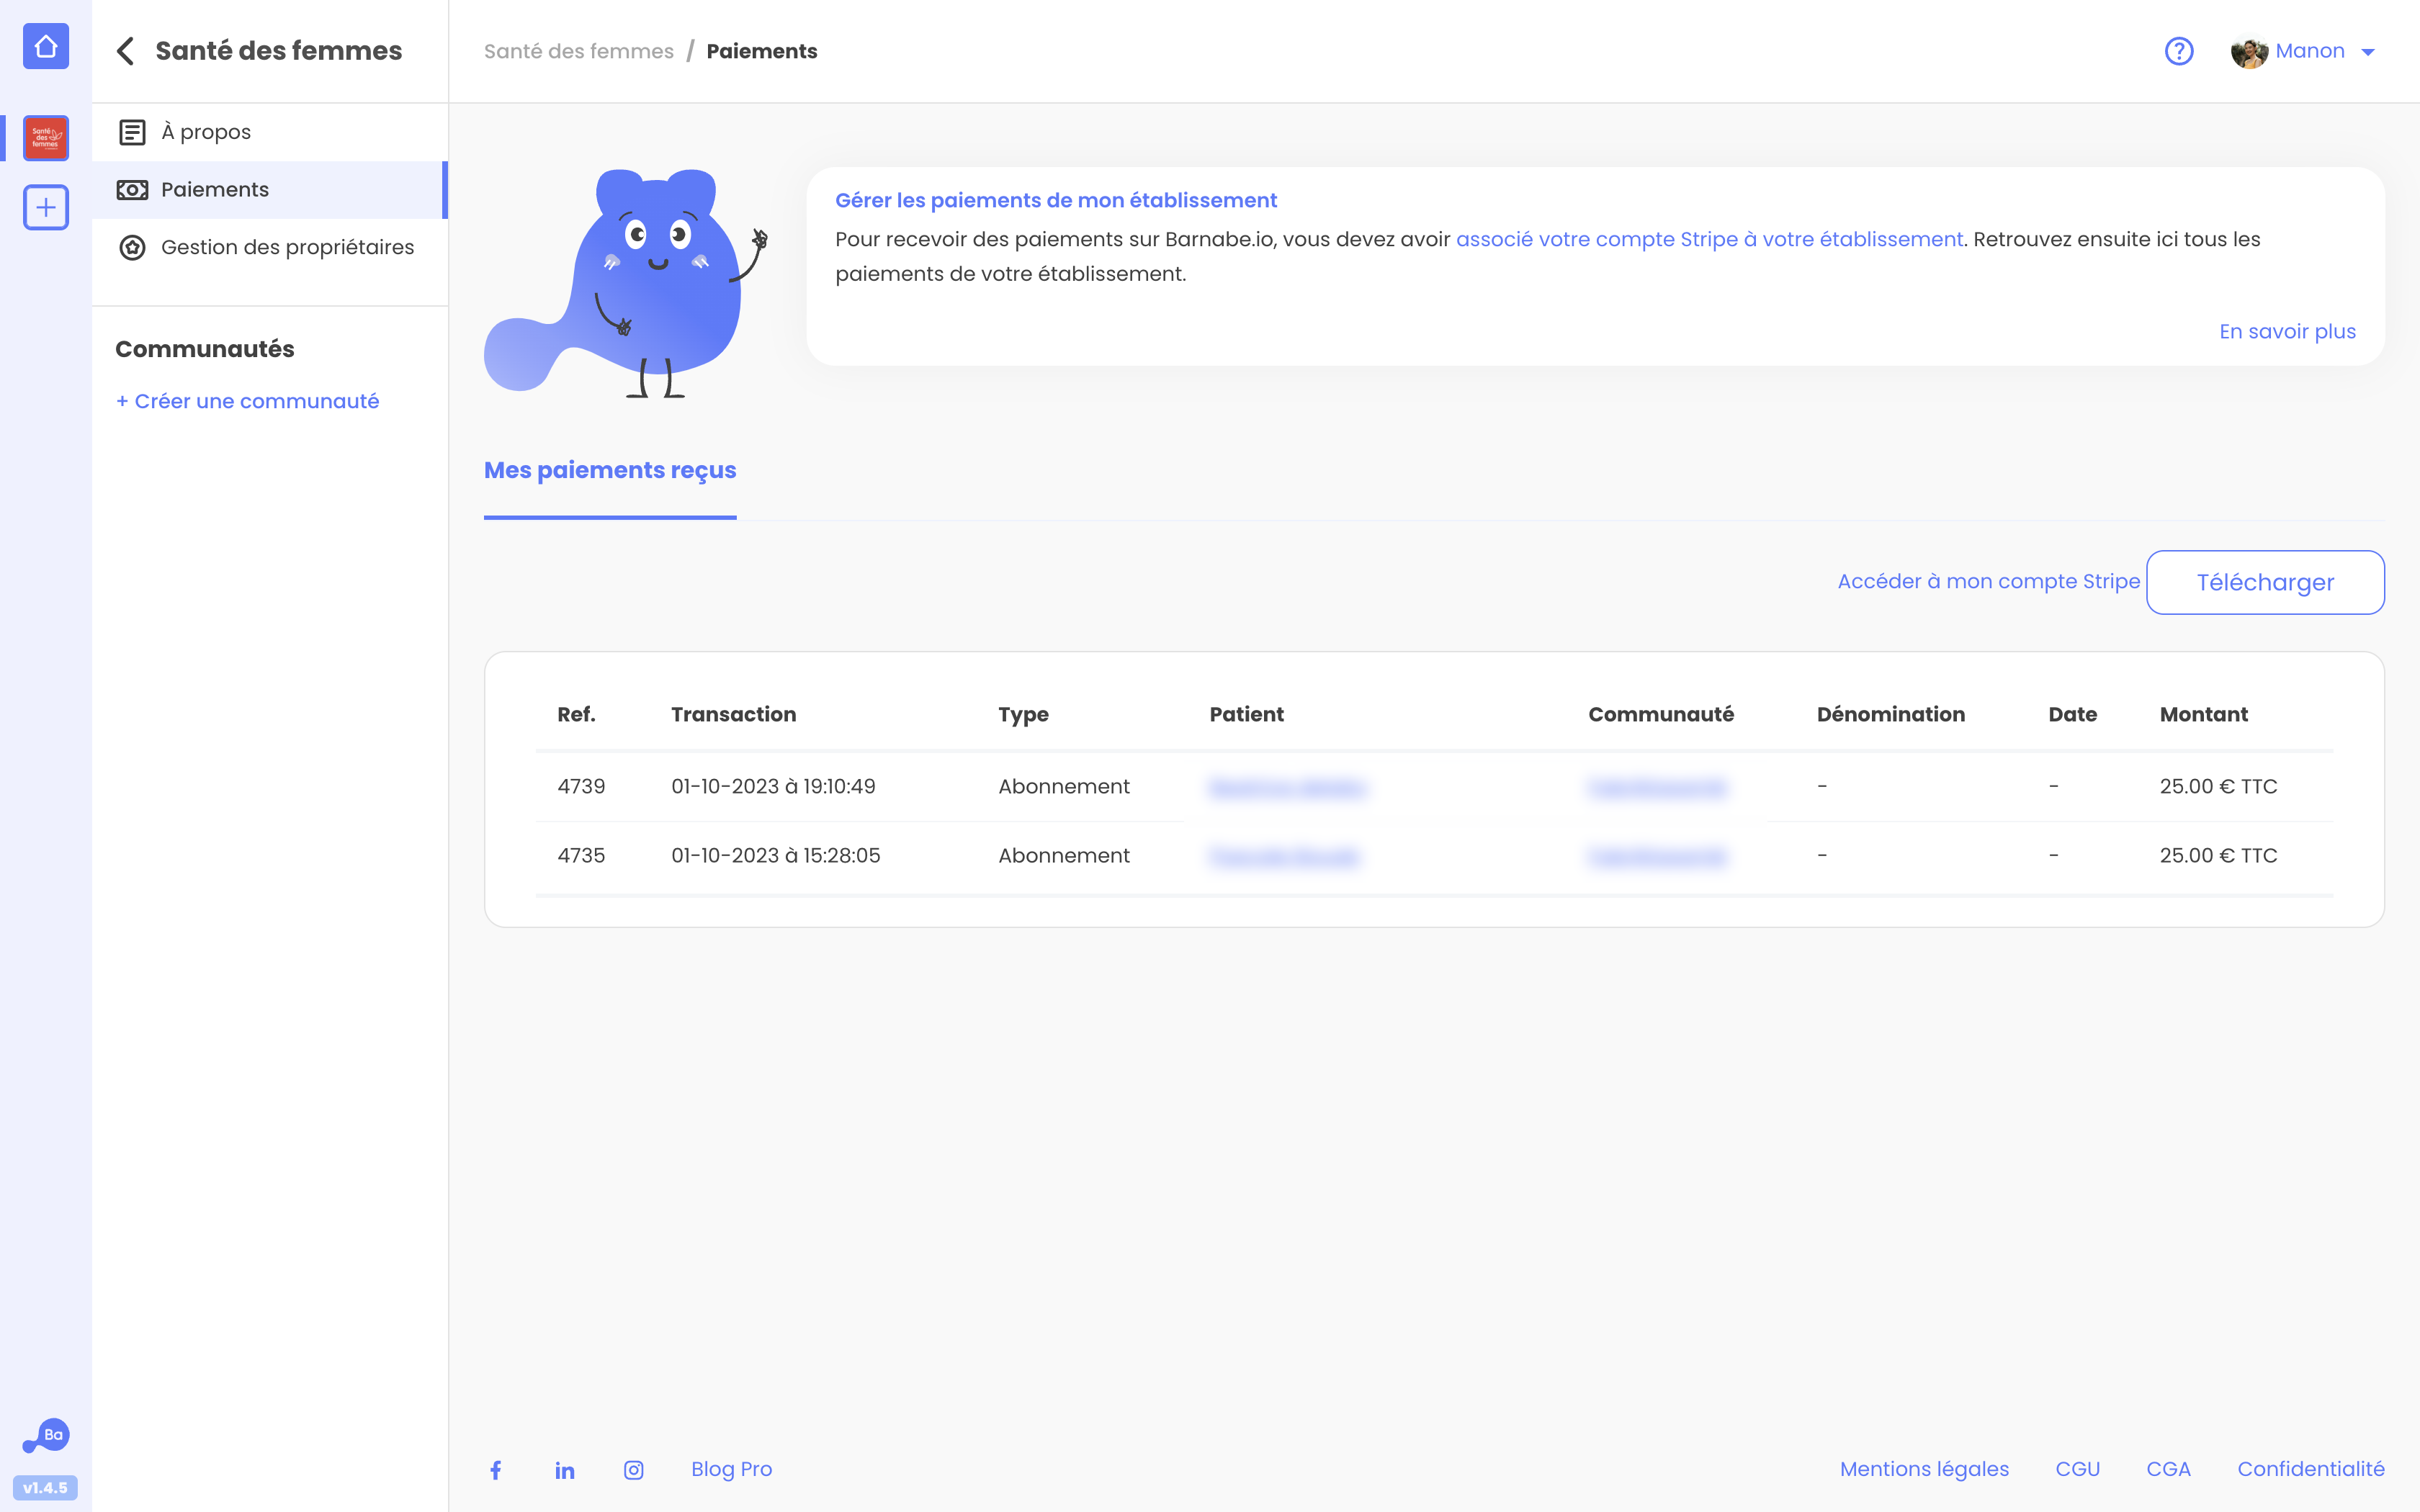Click the Manon username
The height and width of the screenshot is (1512, 2420).
pyautogui.click(x=2310, y=51)
